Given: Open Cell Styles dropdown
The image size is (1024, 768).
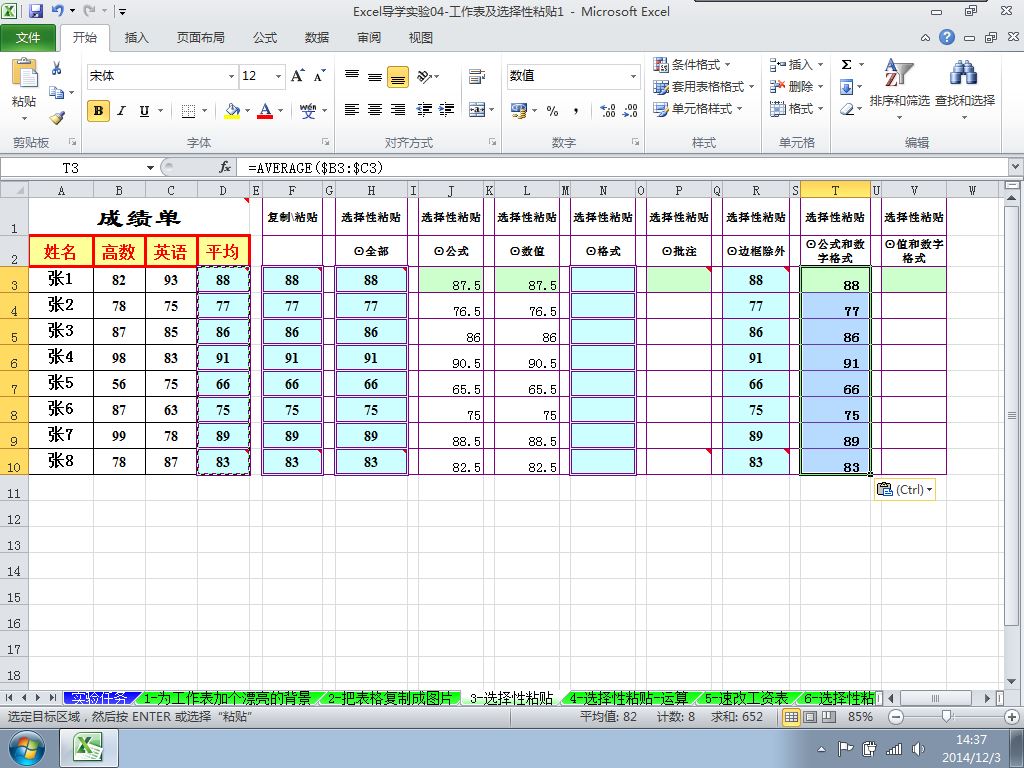Looking at the screenshot, I should 698,108.
